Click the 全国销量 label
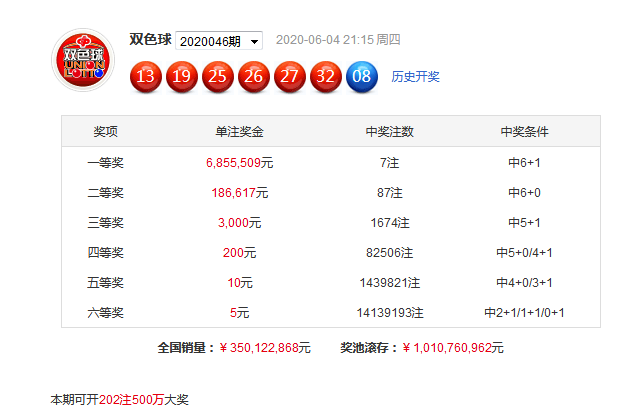Screen dimensions: 637x417 [186, 348]
